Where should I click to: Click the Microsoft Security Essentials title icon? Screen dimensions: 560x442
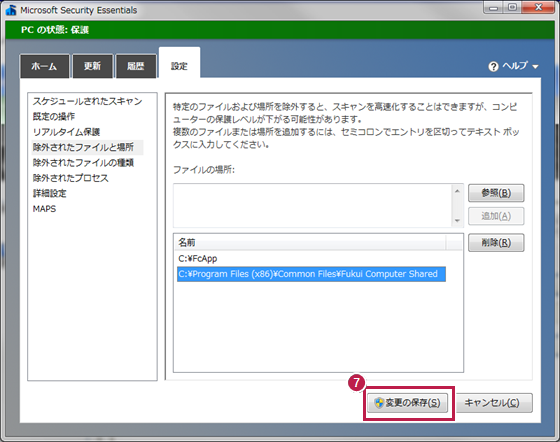(11, 10)
